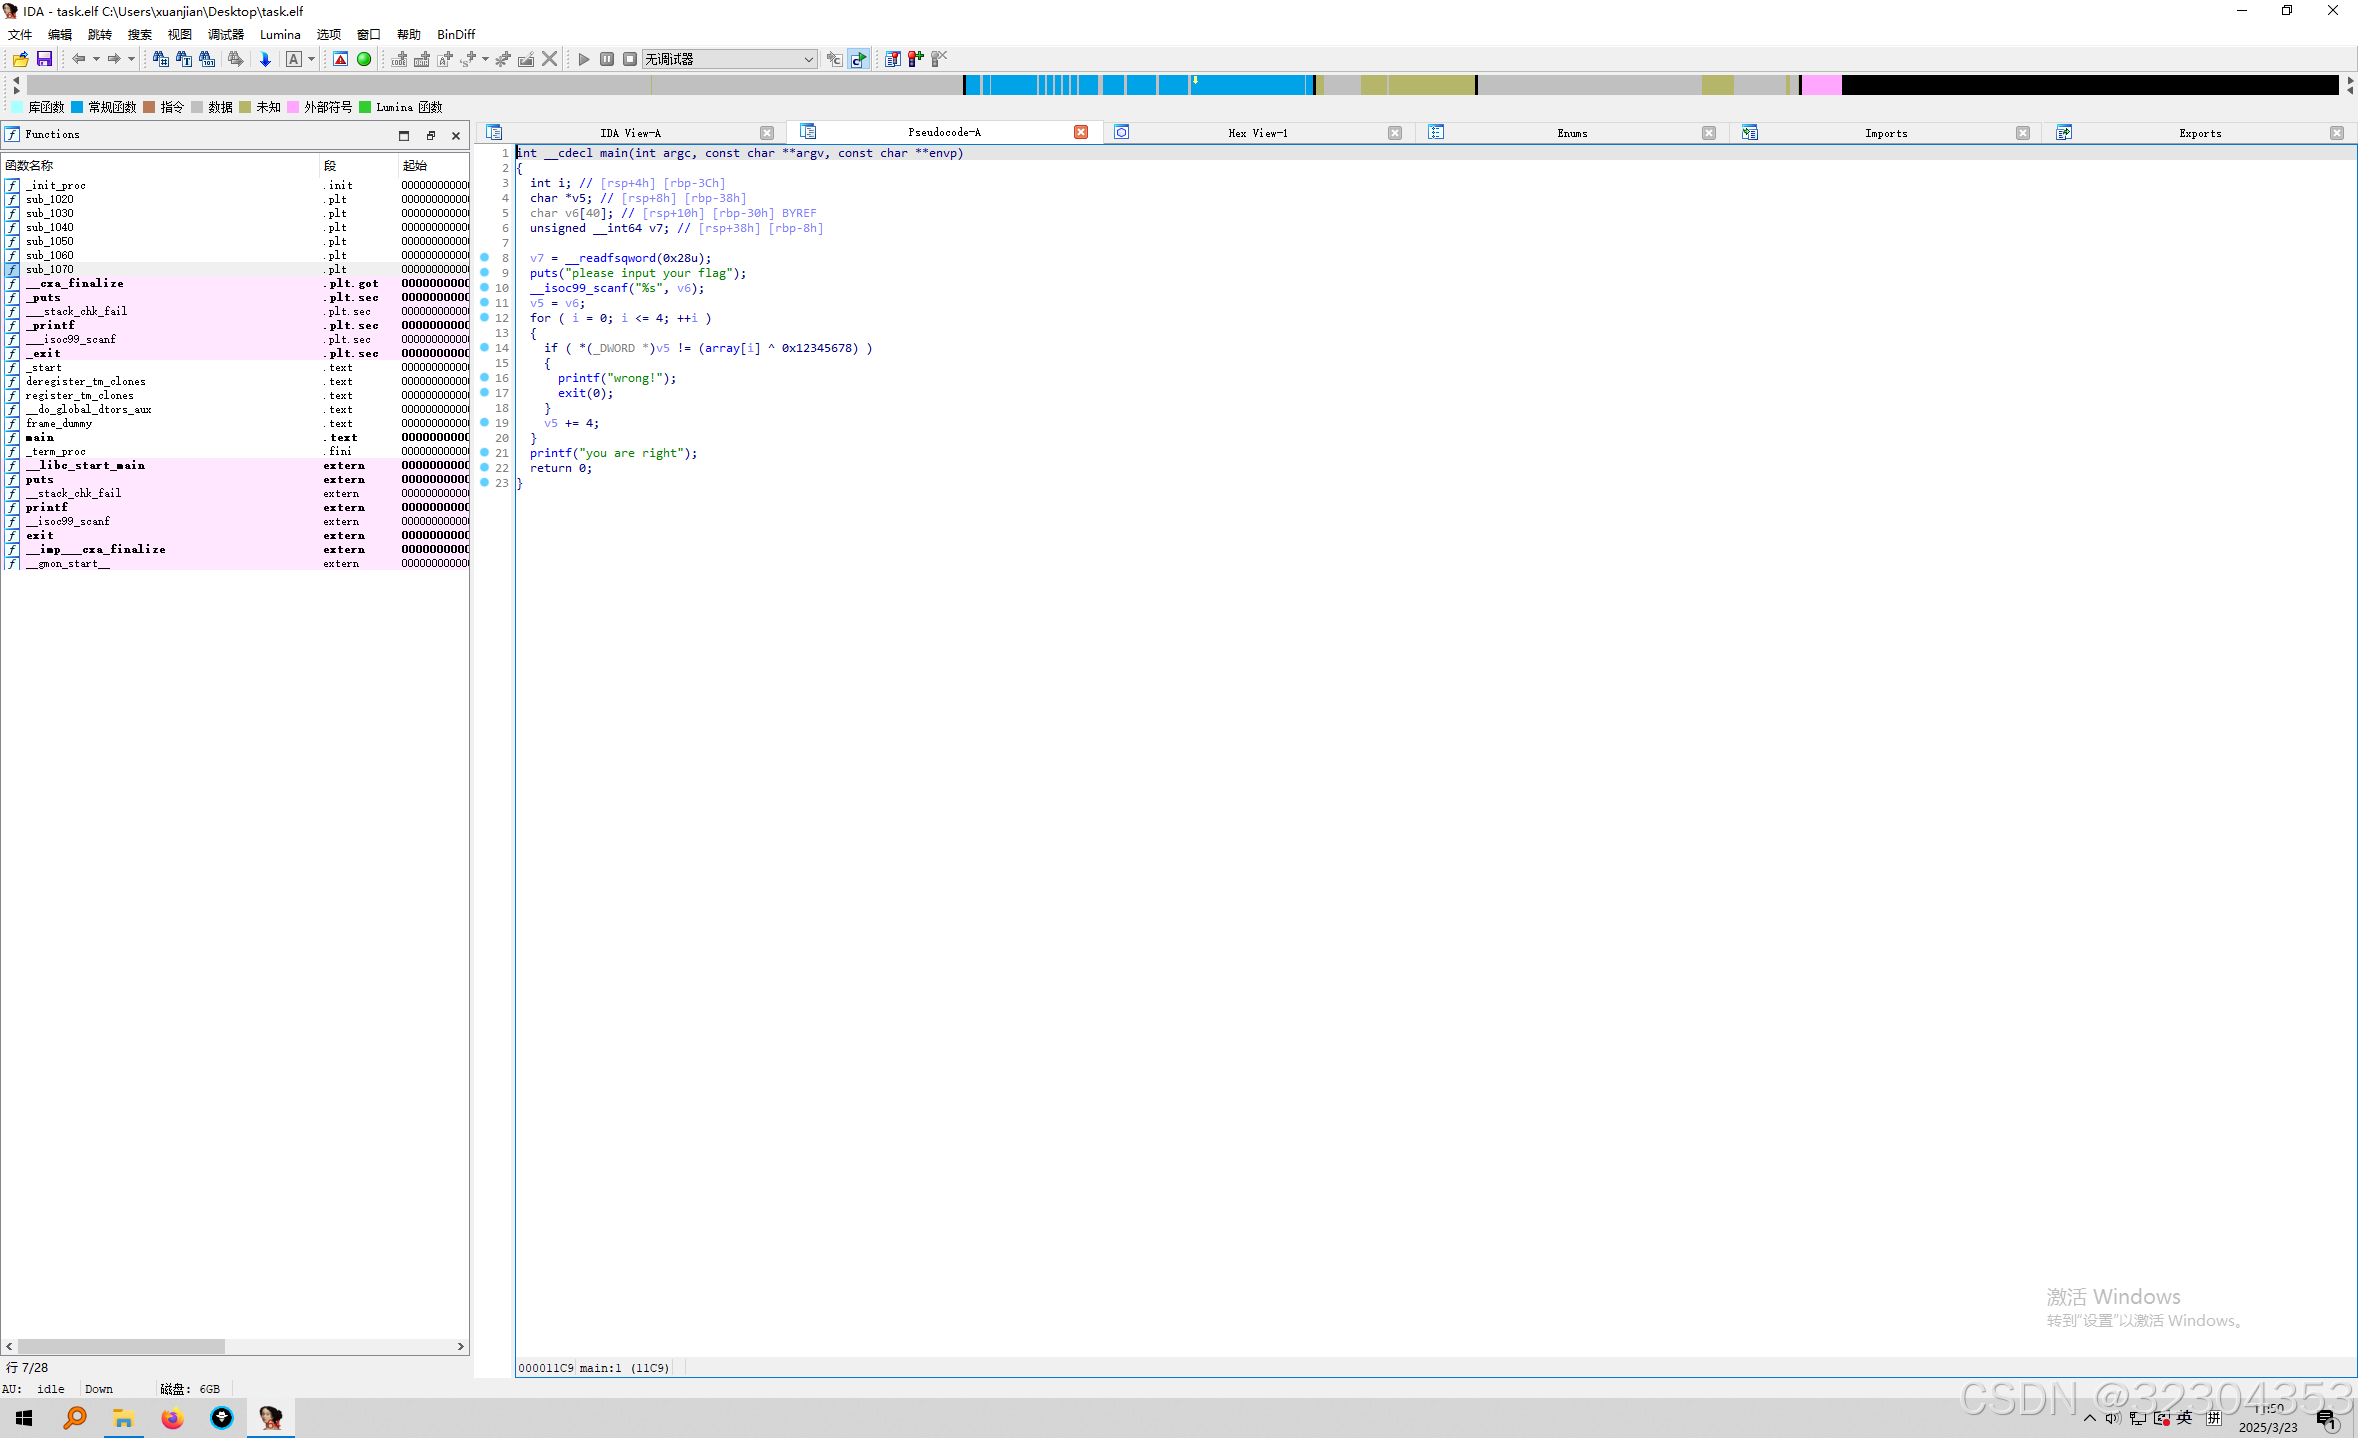The height and width of the screenshot is (1438, 2358).
Task: Open the Lumina menu
Action: click(x=280, y=34)
